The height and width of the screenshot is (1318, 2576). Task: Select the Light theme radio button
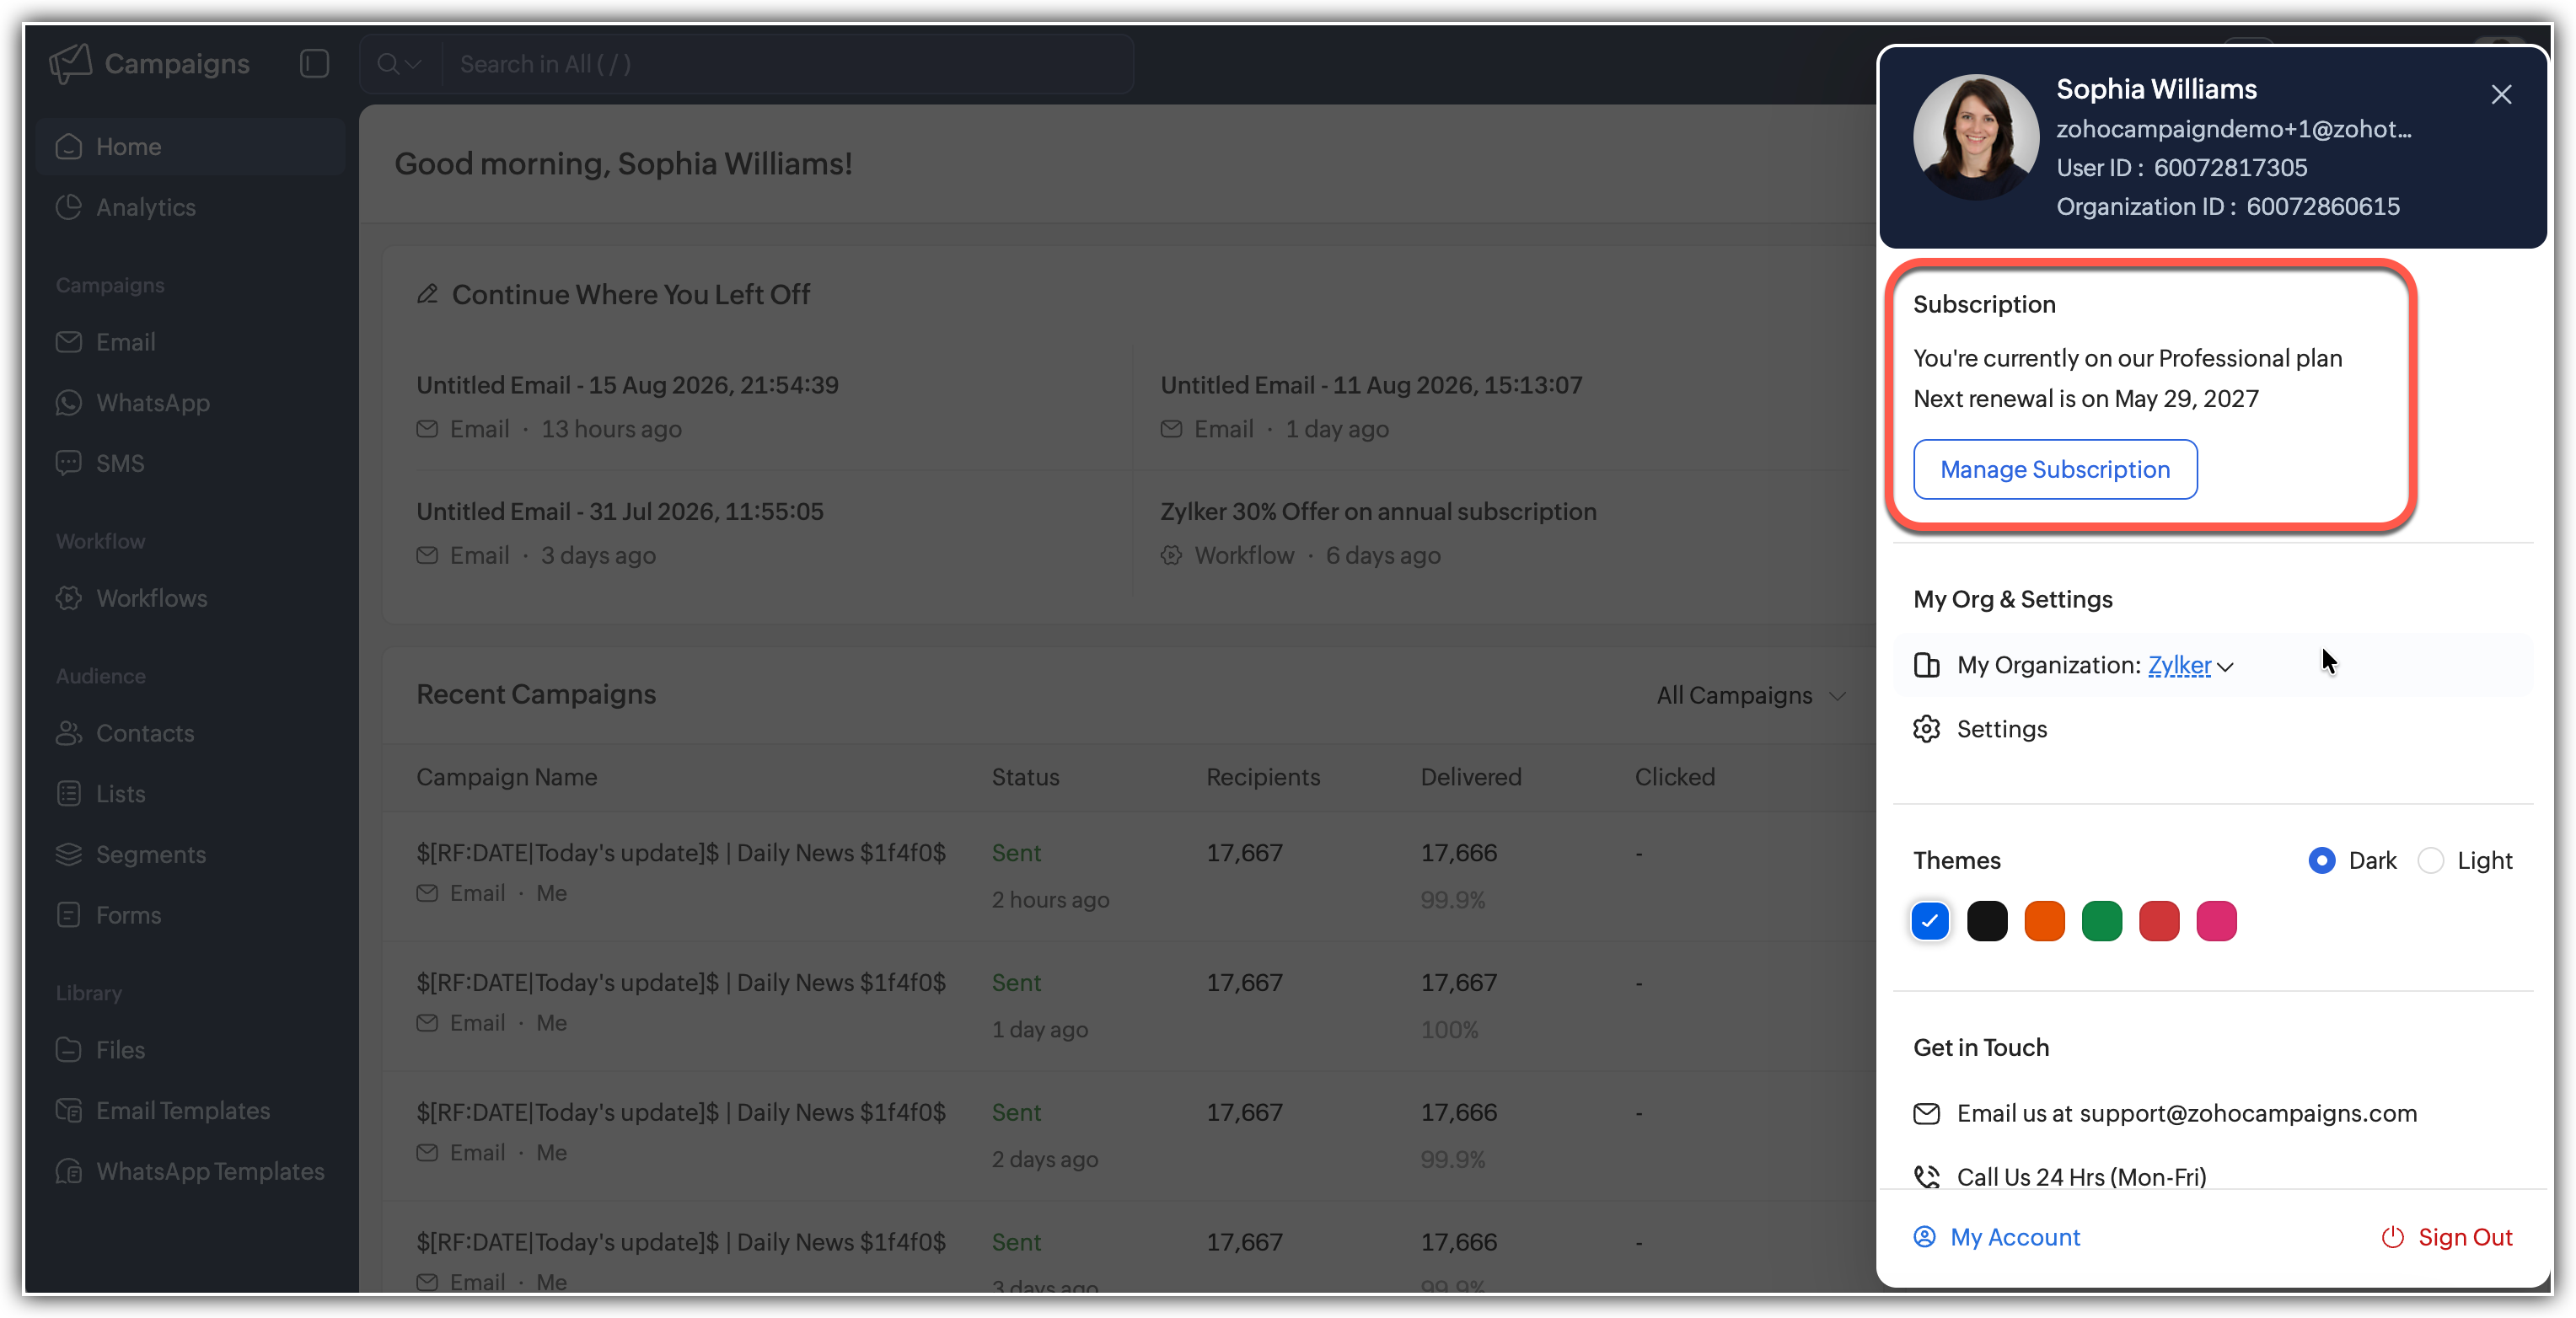pos(2430,860)
